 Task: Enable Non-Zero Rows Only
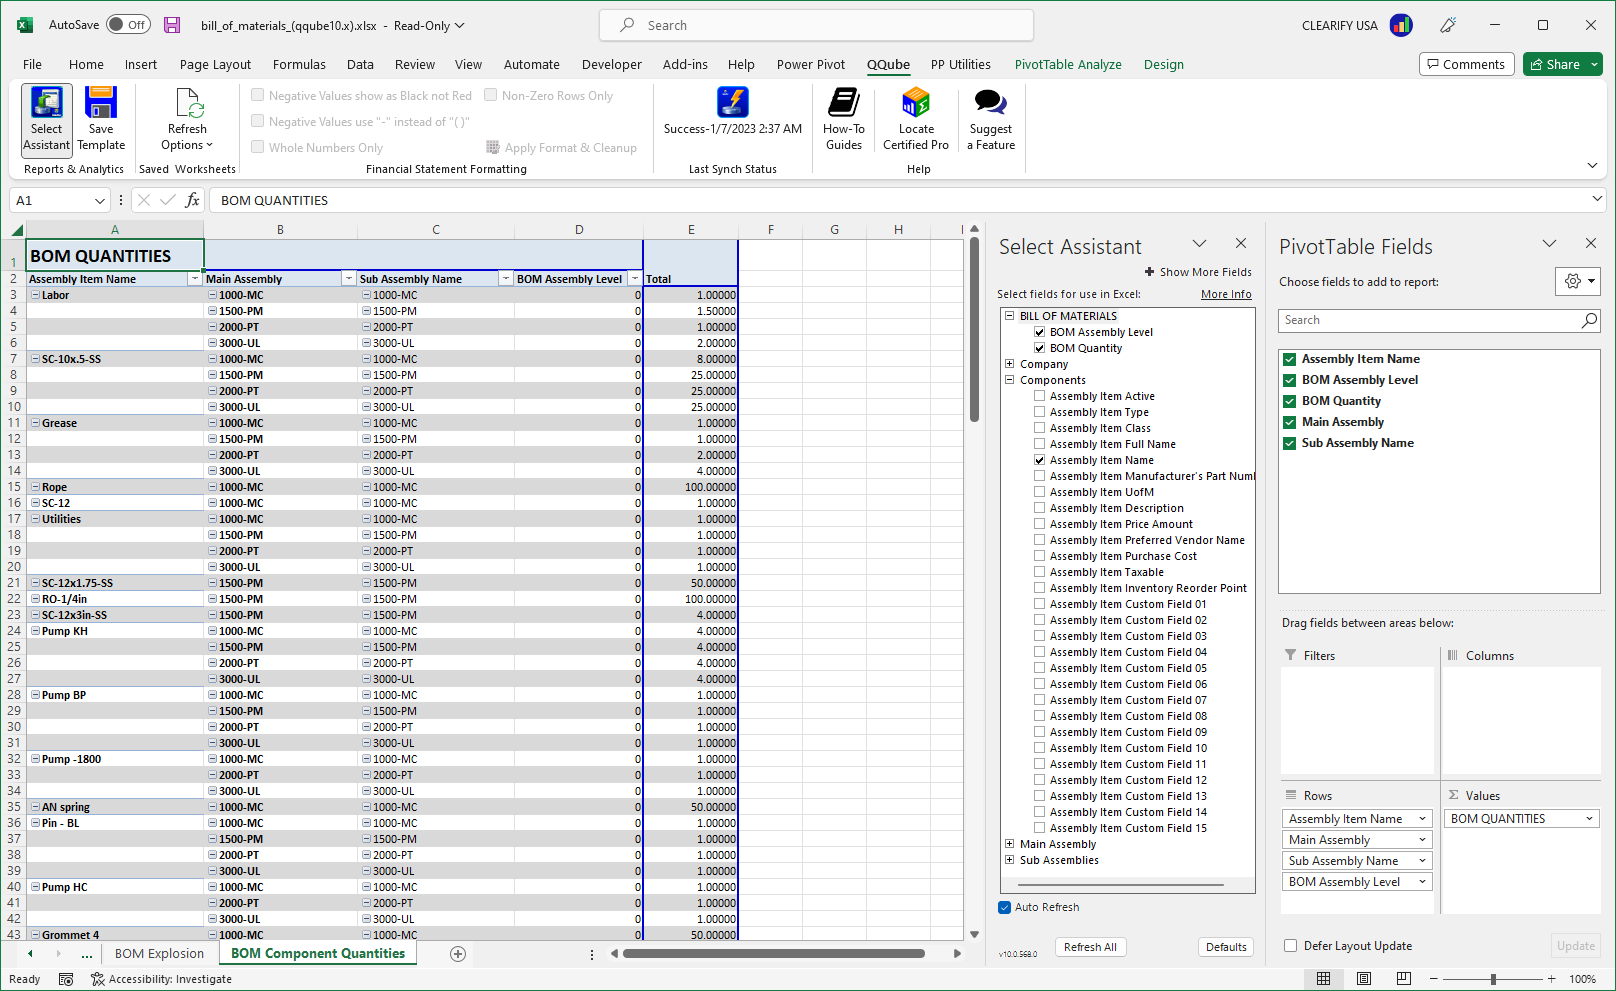point(491,95)
